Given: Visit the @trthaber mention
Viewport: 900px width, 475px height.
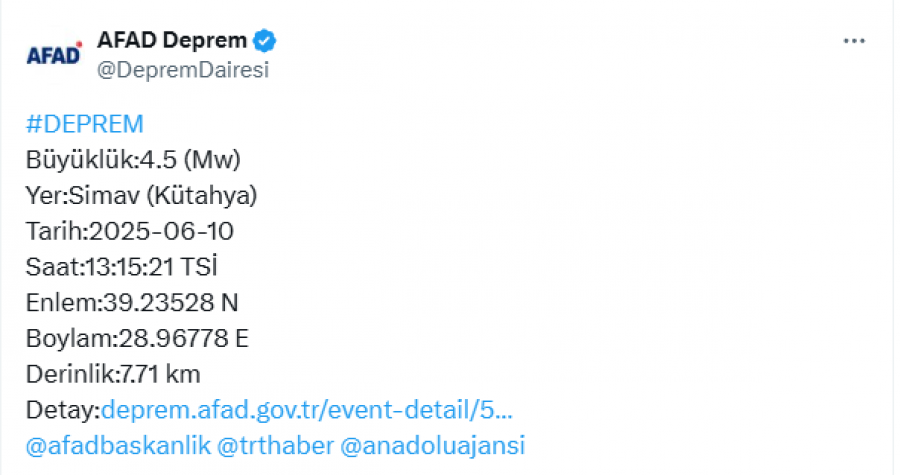Looking at the screenshot, I should click(x=276, y=446).
